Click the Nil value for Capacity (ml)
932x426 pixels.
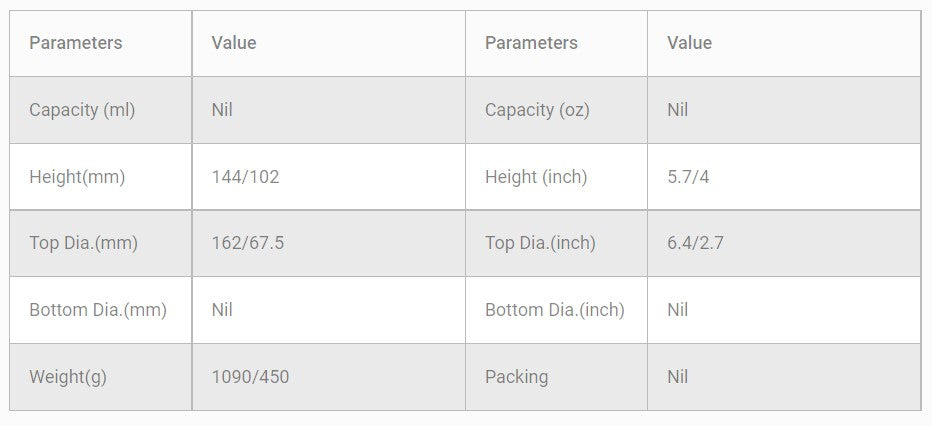(222, 110)
